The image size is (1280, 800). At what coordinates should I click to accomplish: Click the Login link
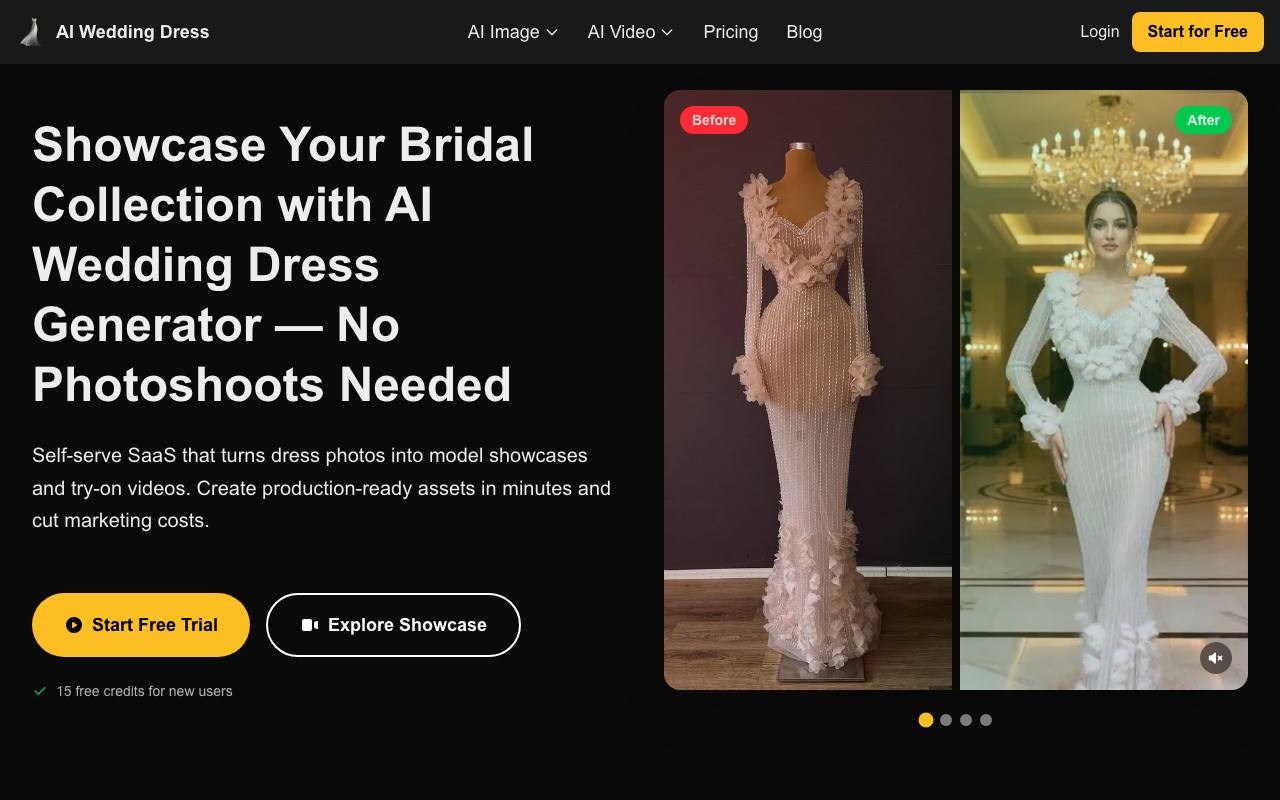pyautogui.click(x=1099, y=31)
